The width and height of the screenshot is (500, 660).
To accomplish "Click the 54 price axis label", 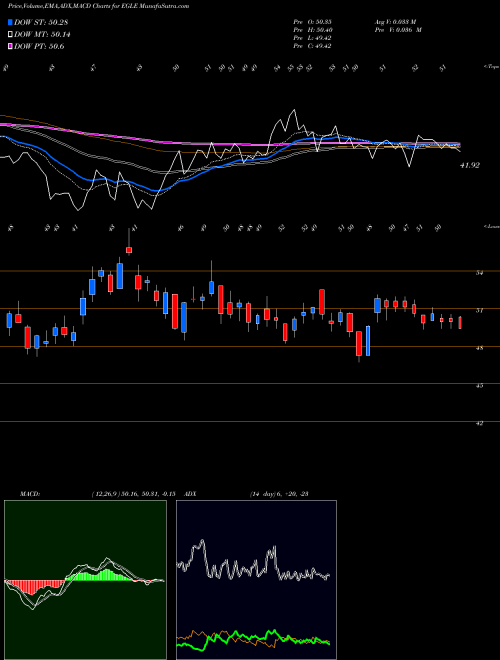I will tap(479, 273).
